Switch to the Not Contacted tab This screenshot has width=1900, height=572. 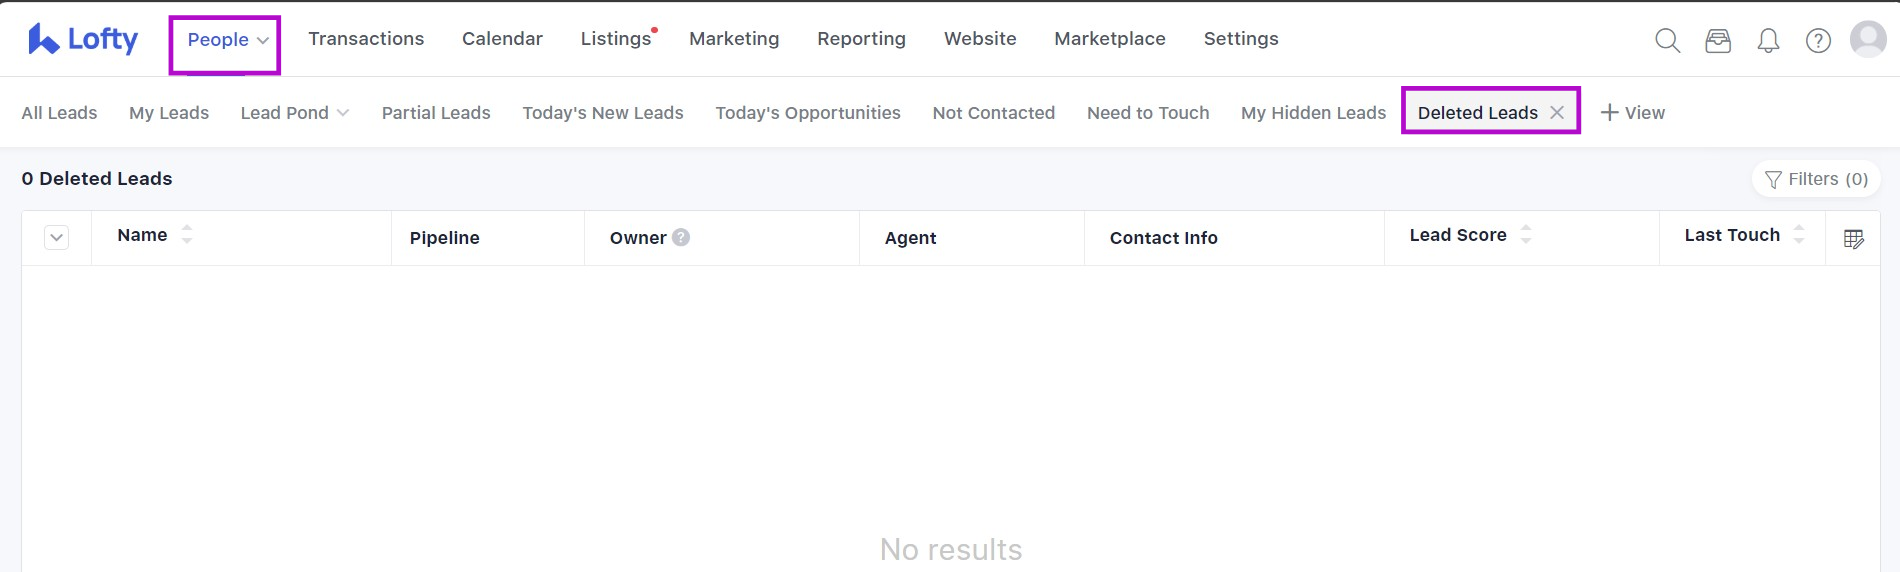click(x=993, y=113)
